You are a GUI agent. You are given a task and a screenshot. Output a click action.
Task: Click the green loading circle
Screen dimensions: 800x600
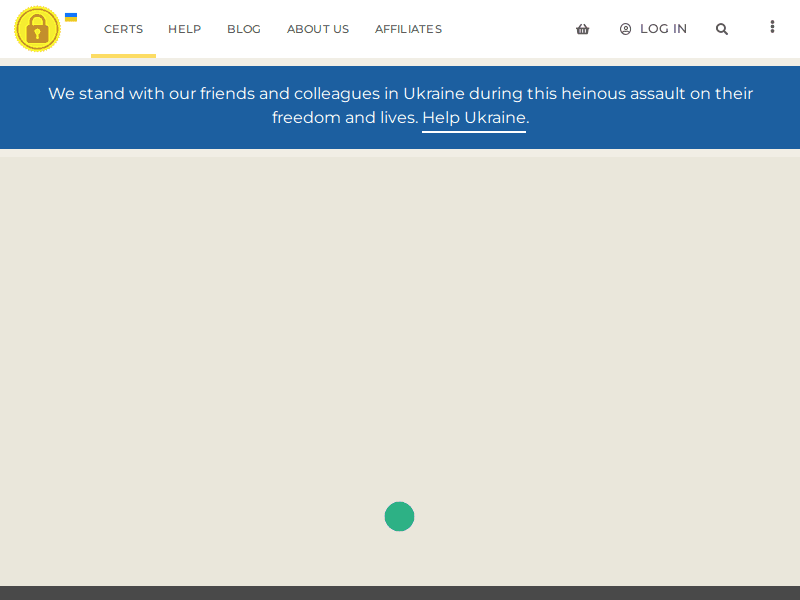[399, 517]
